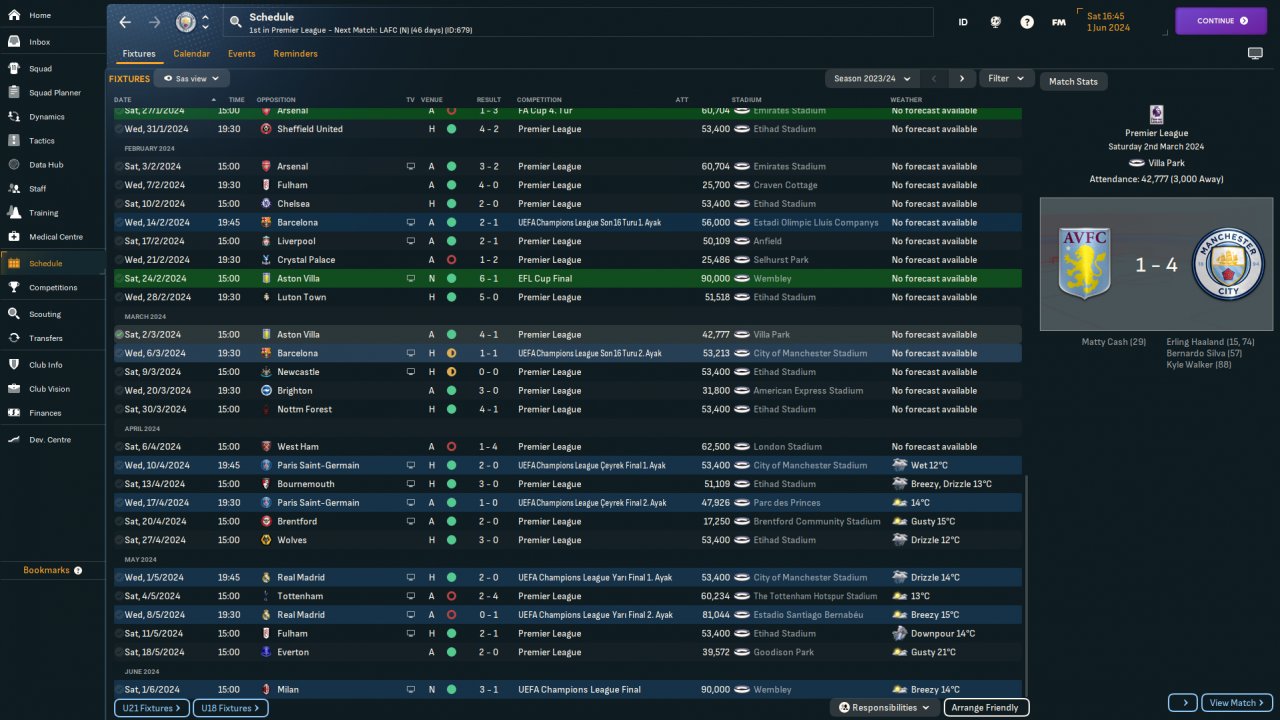
Task: Click the stadium icon beside Goodison Park
Action: pyautogui.click(x=742, y=652)
